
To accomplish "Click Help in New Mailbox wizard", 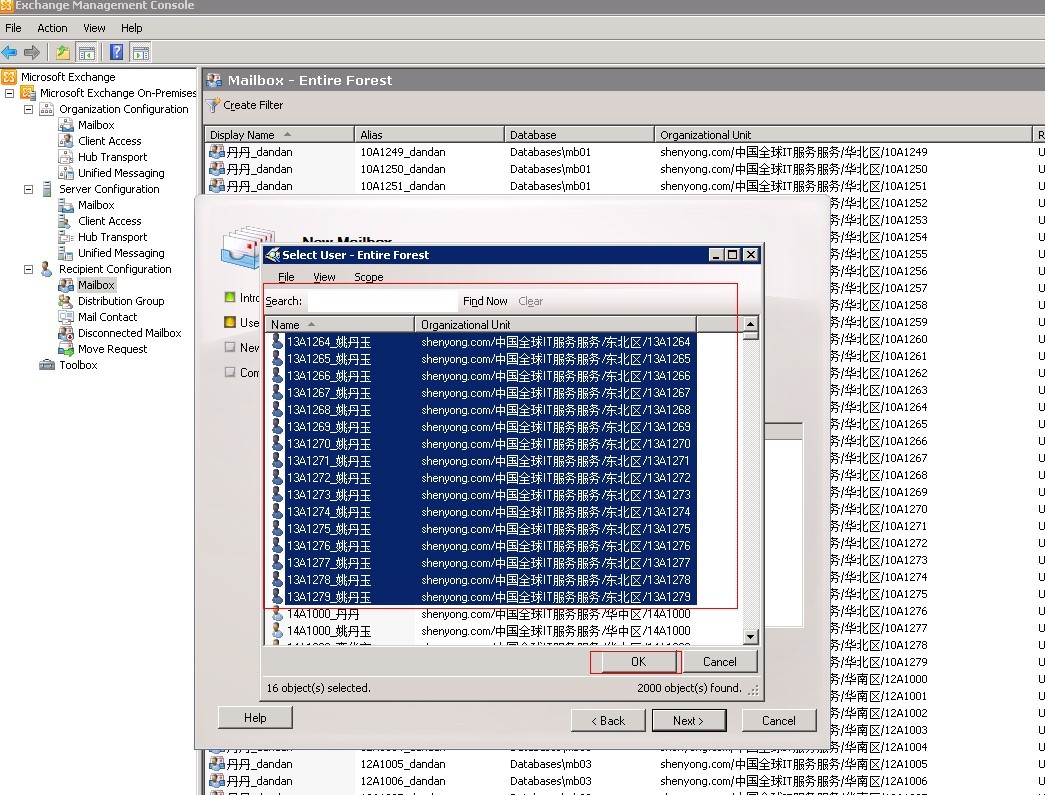I will 255,718.
